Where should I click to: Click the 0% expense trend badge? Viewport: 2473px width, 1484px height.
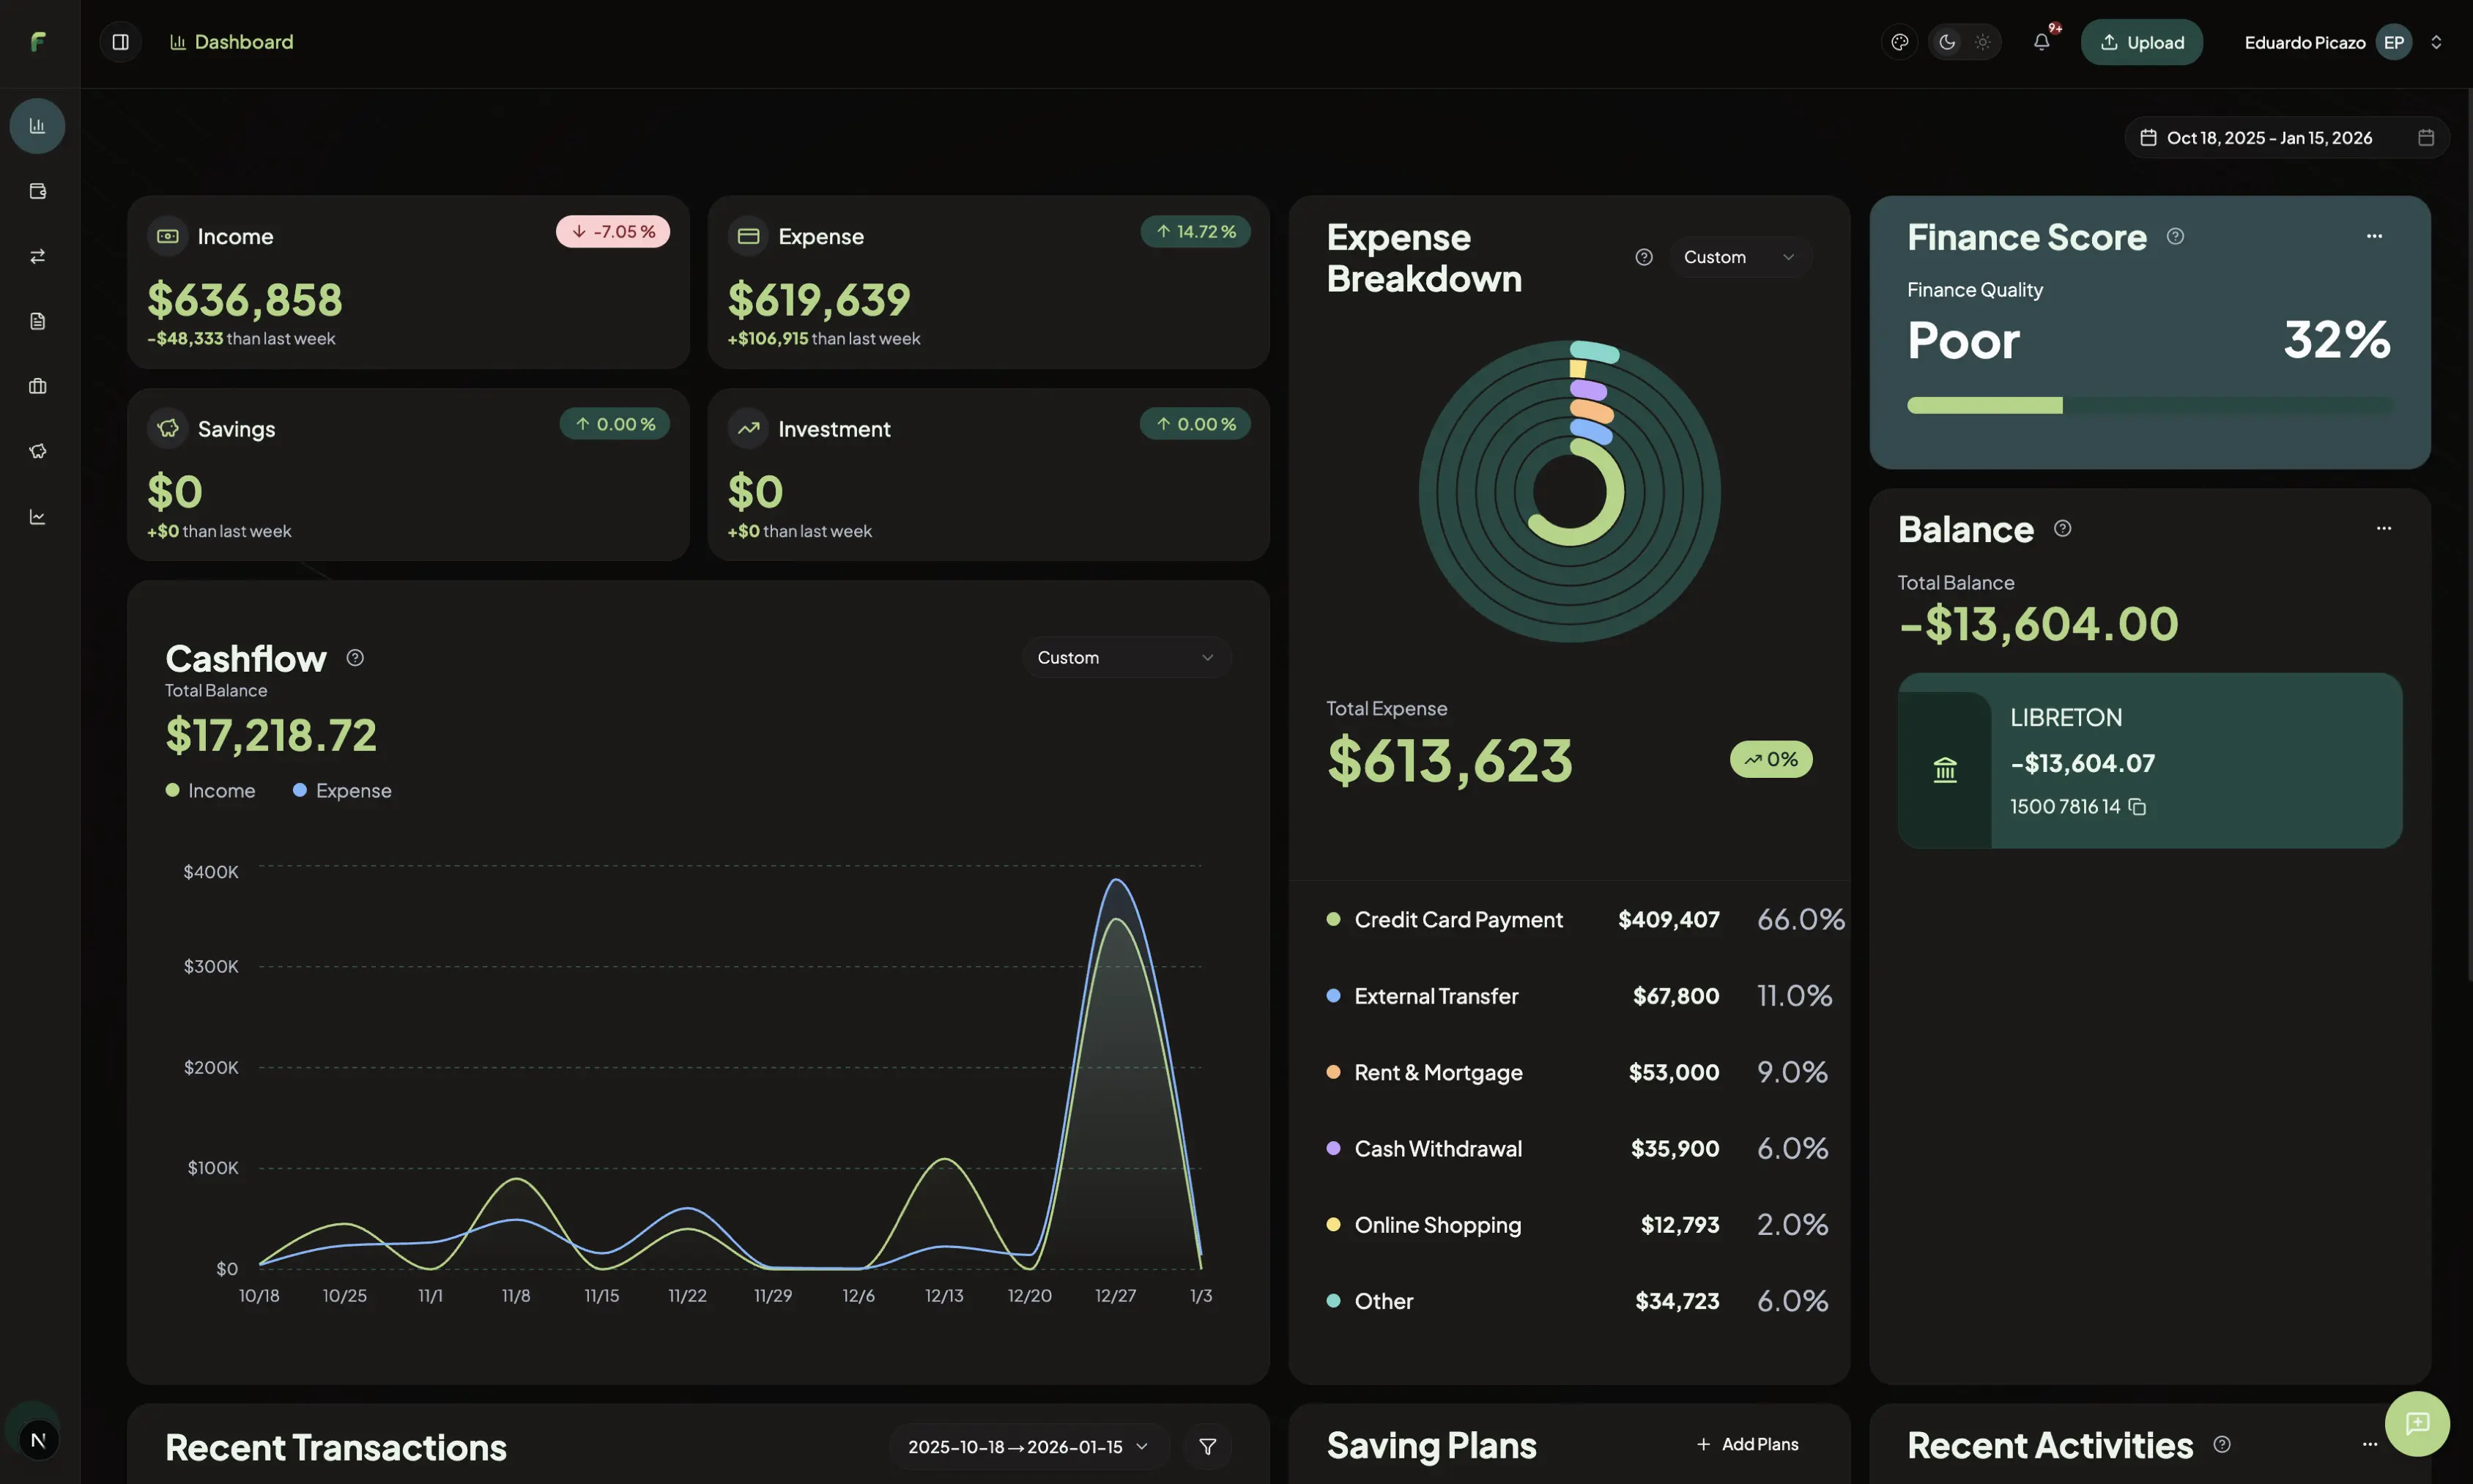[x=1771, y=759]
